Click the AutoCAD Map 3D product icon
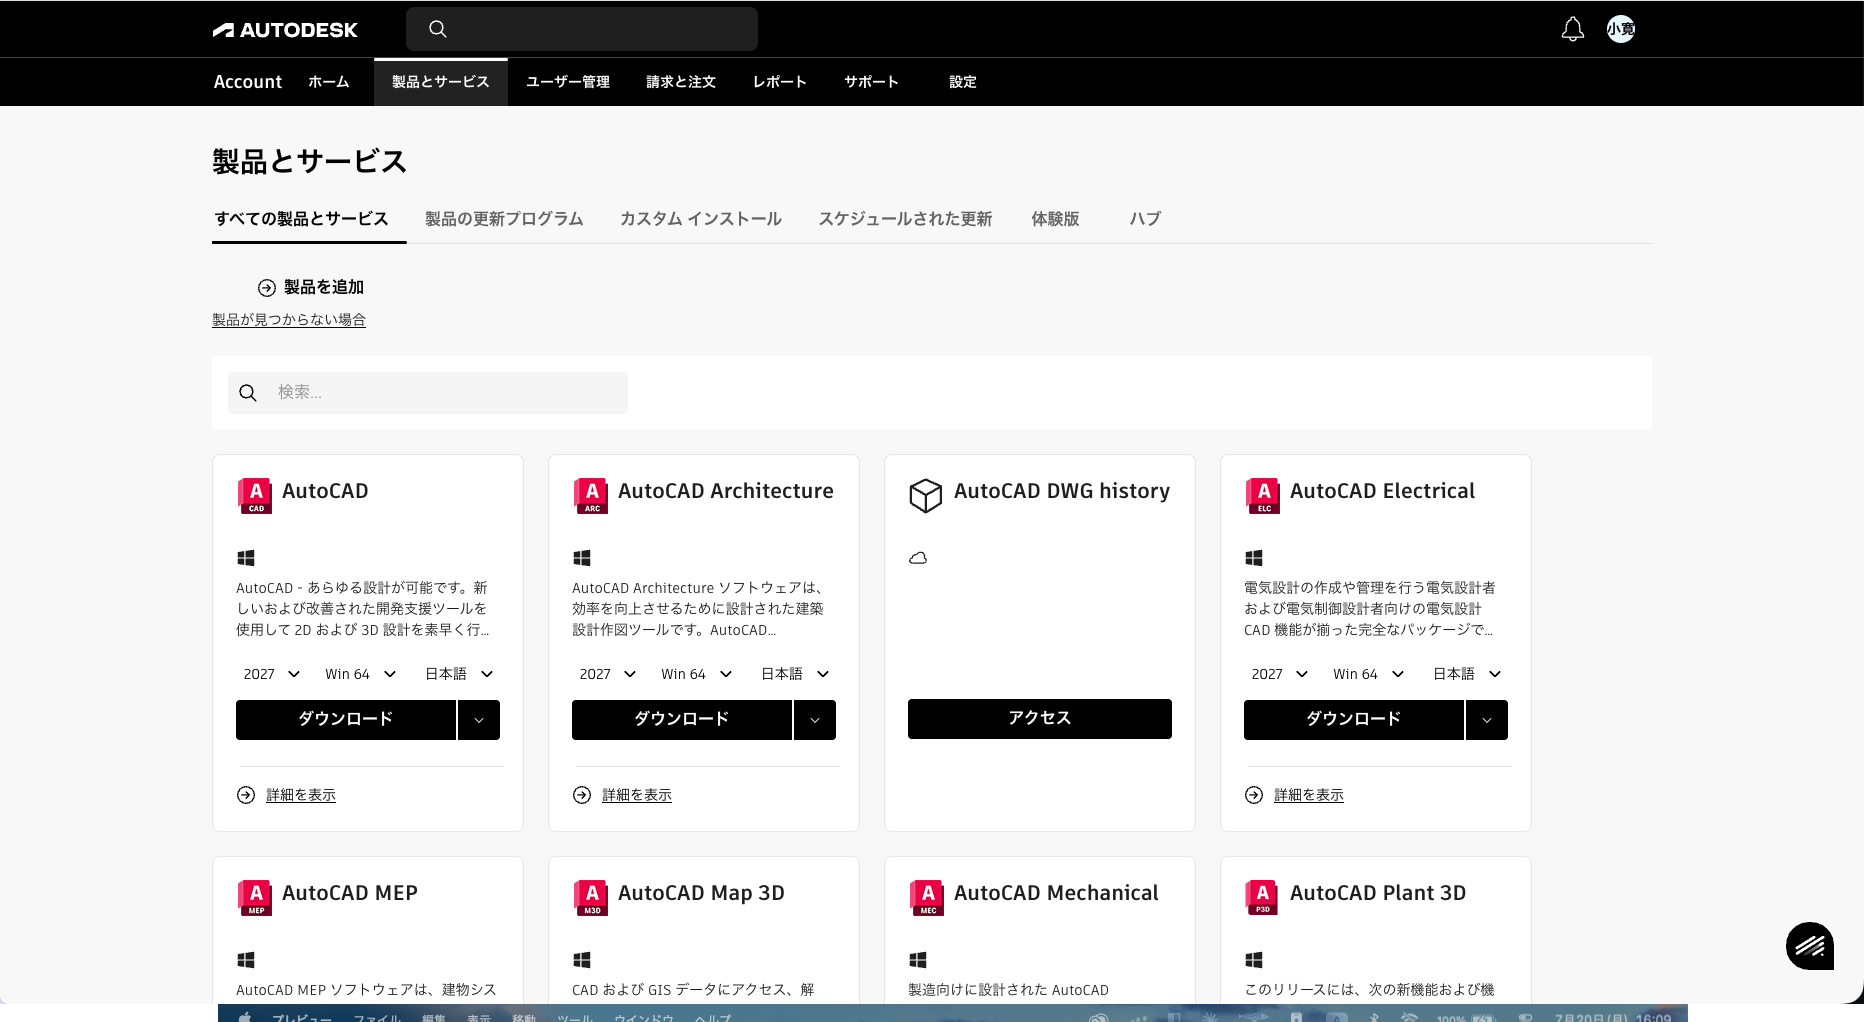The height and width of the screenshot is (1022, 1864). pos(591,898)
